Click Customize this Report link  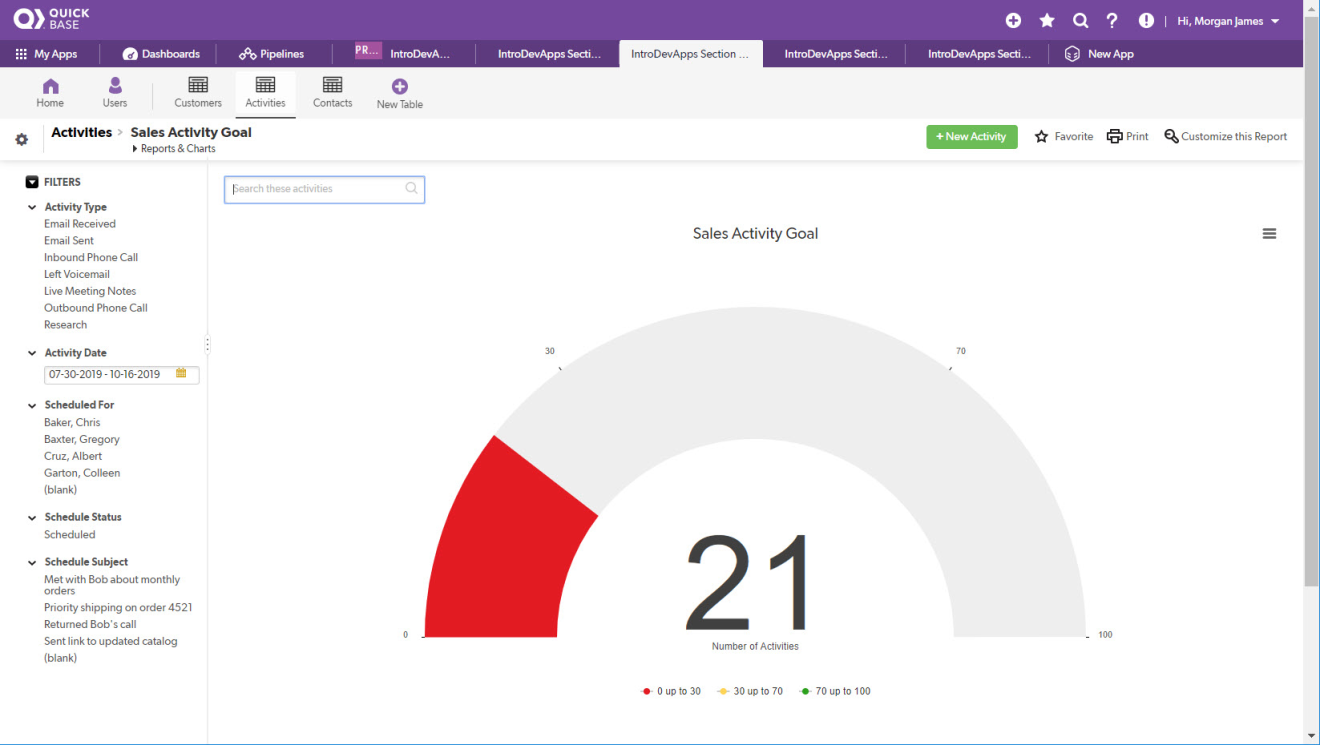tap(1225, 137)
